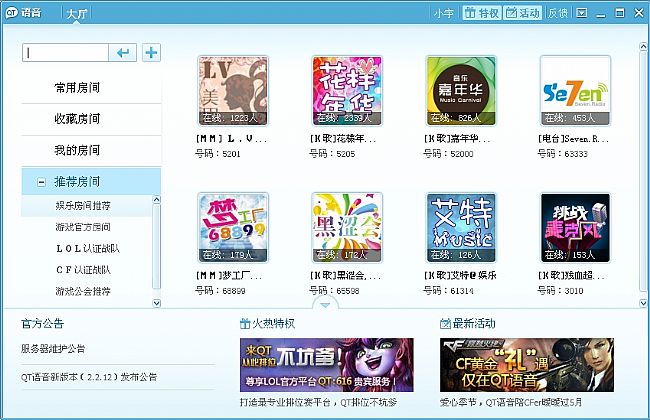Screen dimensions: 650x420
Task: Open the 活动 activities page
Action: 523,13
